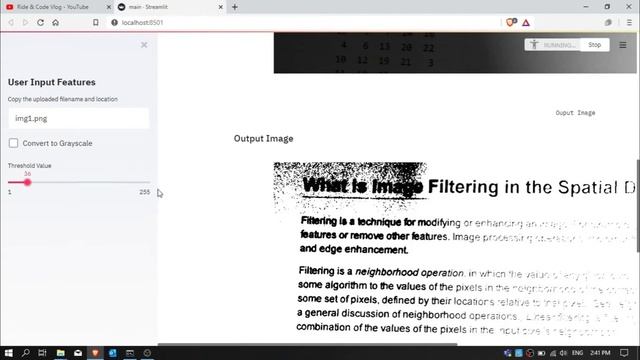Click the Threshold Value label

(29, 166)
